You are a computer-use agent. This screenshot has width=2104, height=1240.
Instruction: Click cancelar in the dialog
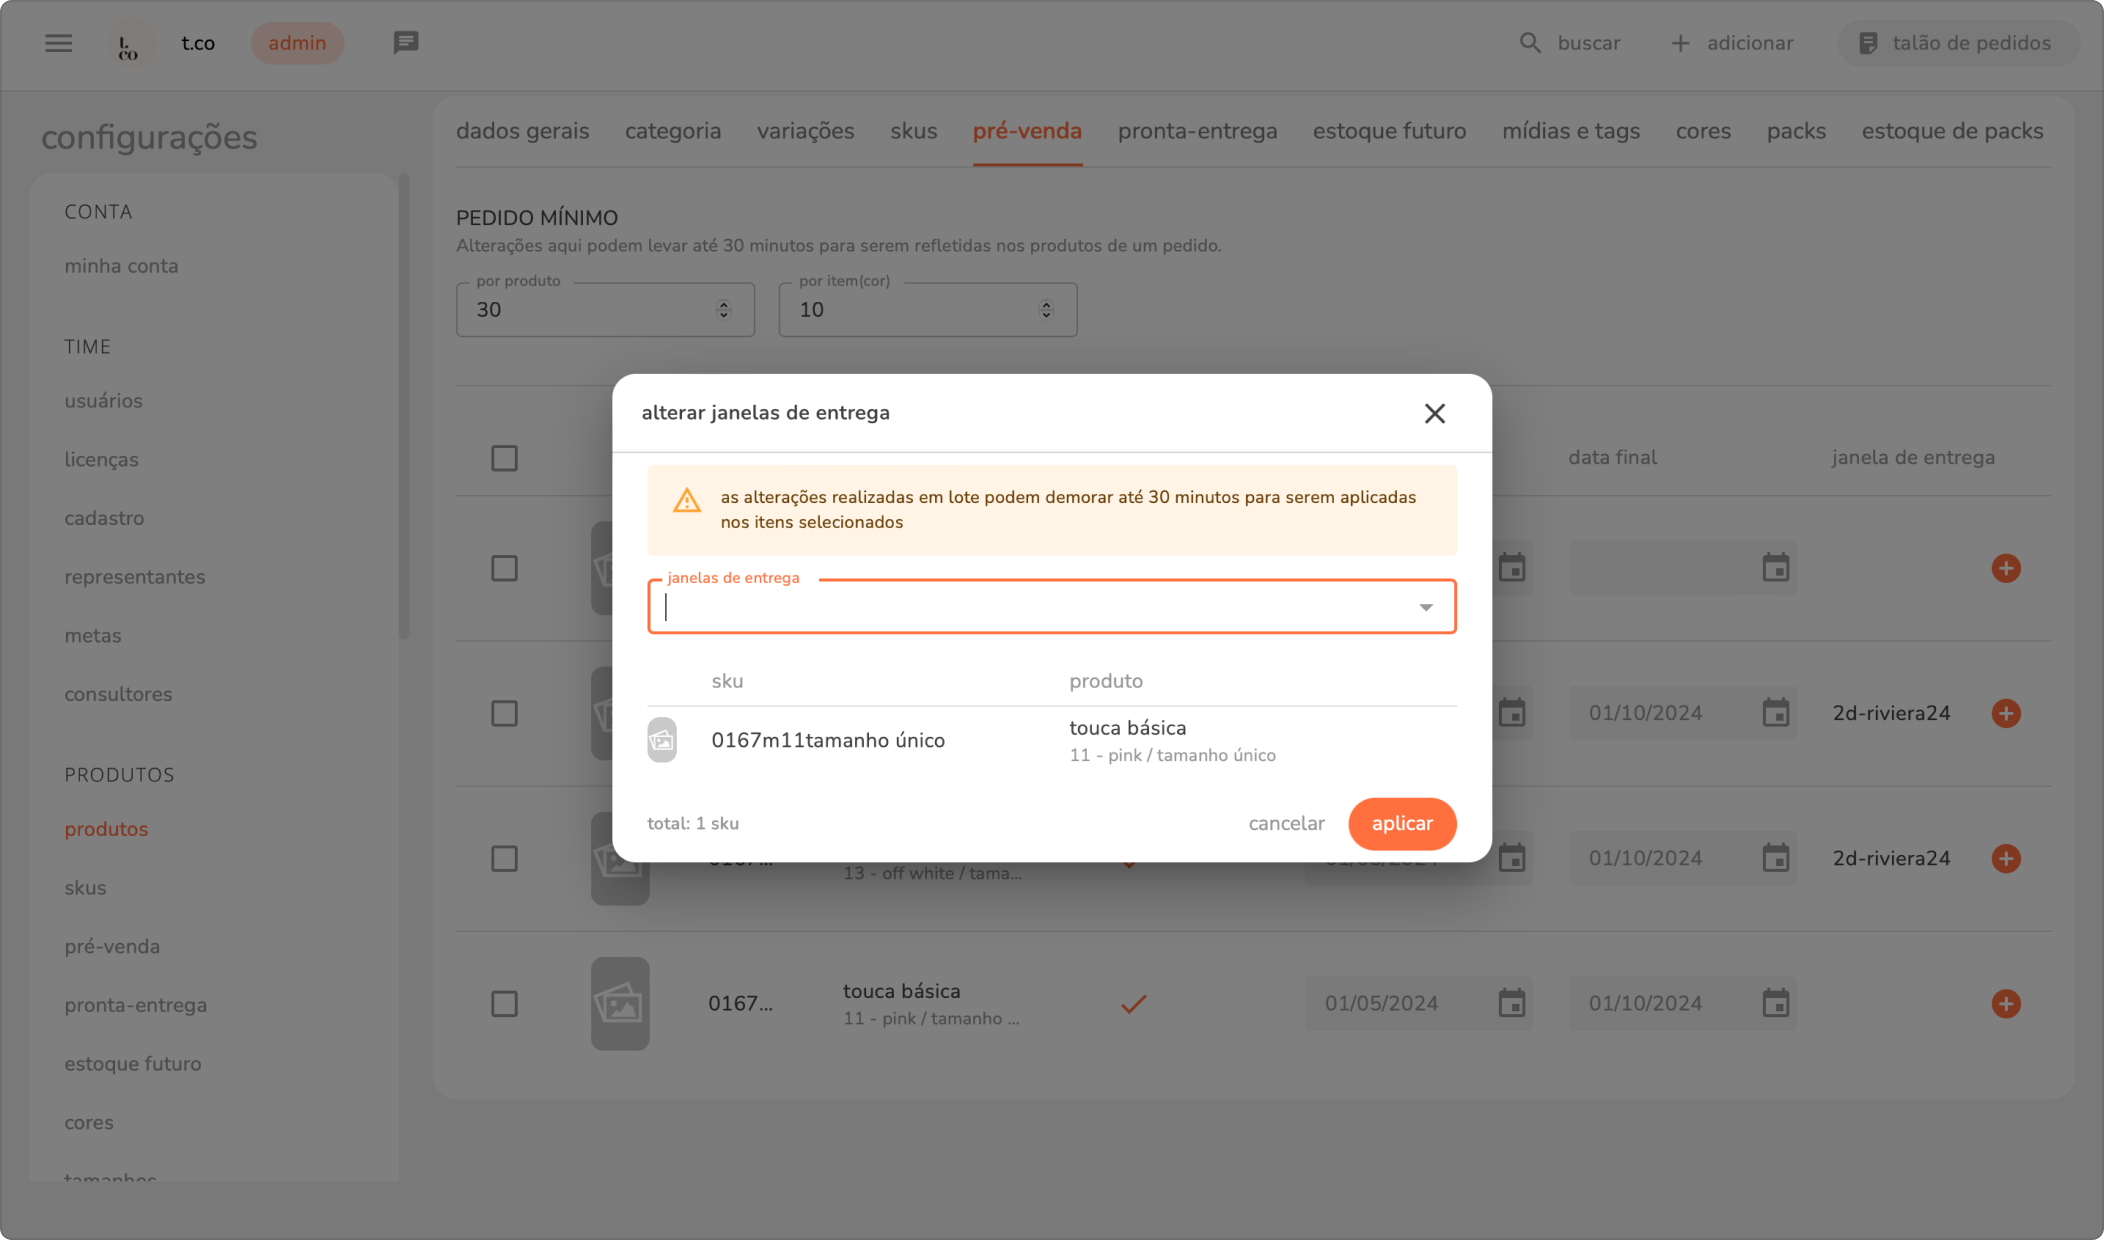(x=1286, y=823)
